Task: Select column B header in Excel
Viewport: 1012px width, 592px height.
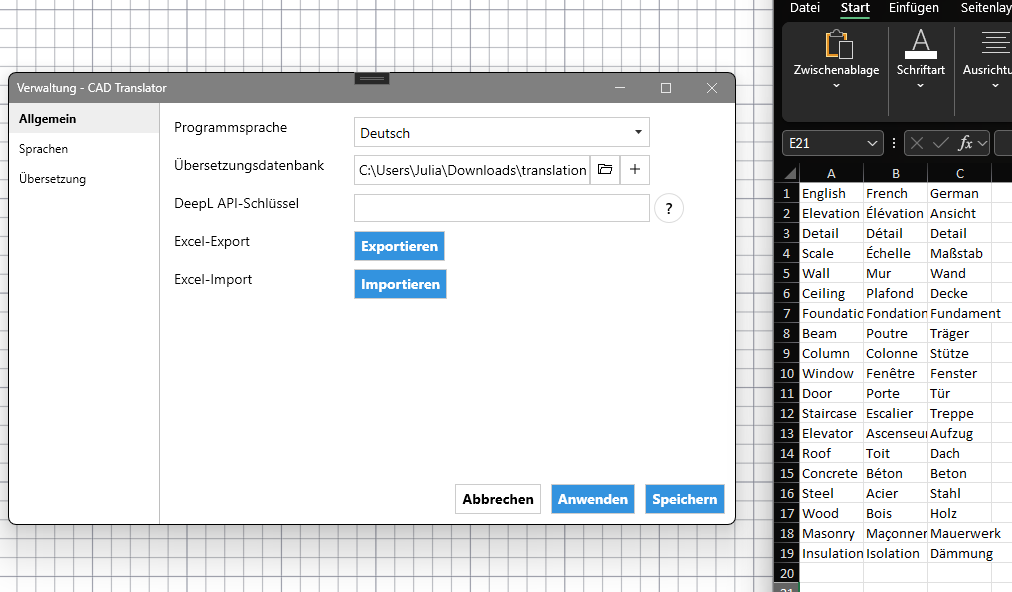Action: coord(895,173)
